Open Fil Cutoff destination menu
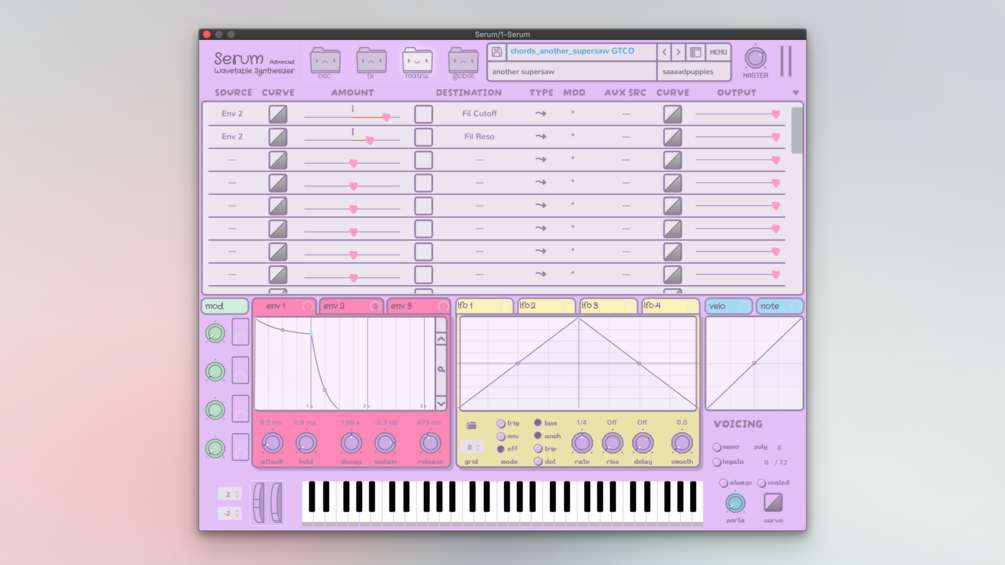 pyautogui.click(x=479, y=113)
